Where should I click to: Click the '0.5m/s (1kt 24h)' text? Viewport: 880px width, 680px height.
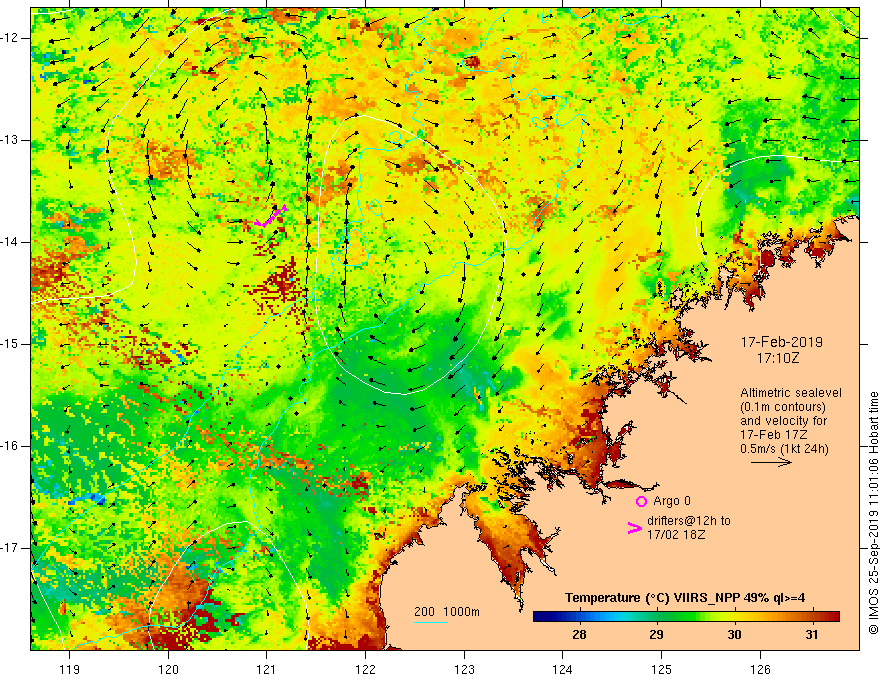pos(783,448)
